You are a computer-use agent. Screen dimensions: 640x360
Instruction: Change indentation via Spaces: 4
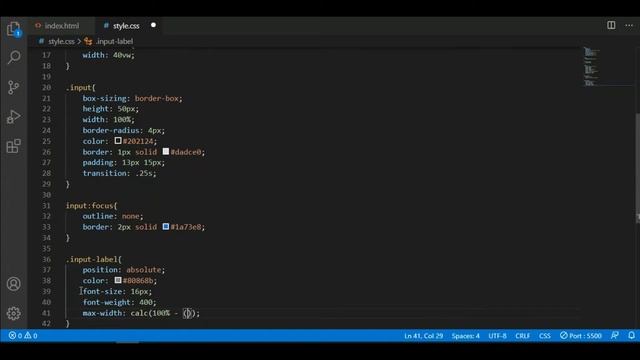[465, 336]
